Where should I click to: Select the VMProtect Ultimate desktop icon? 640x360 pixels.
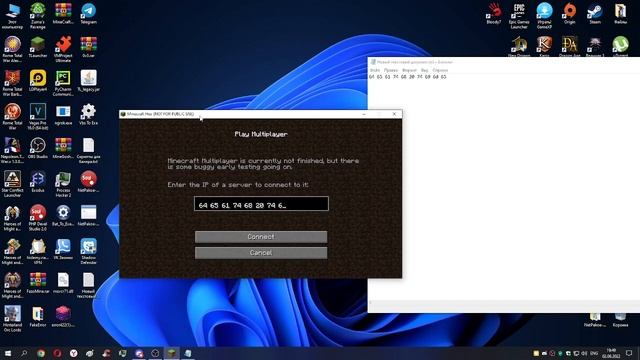coord(63,49)
